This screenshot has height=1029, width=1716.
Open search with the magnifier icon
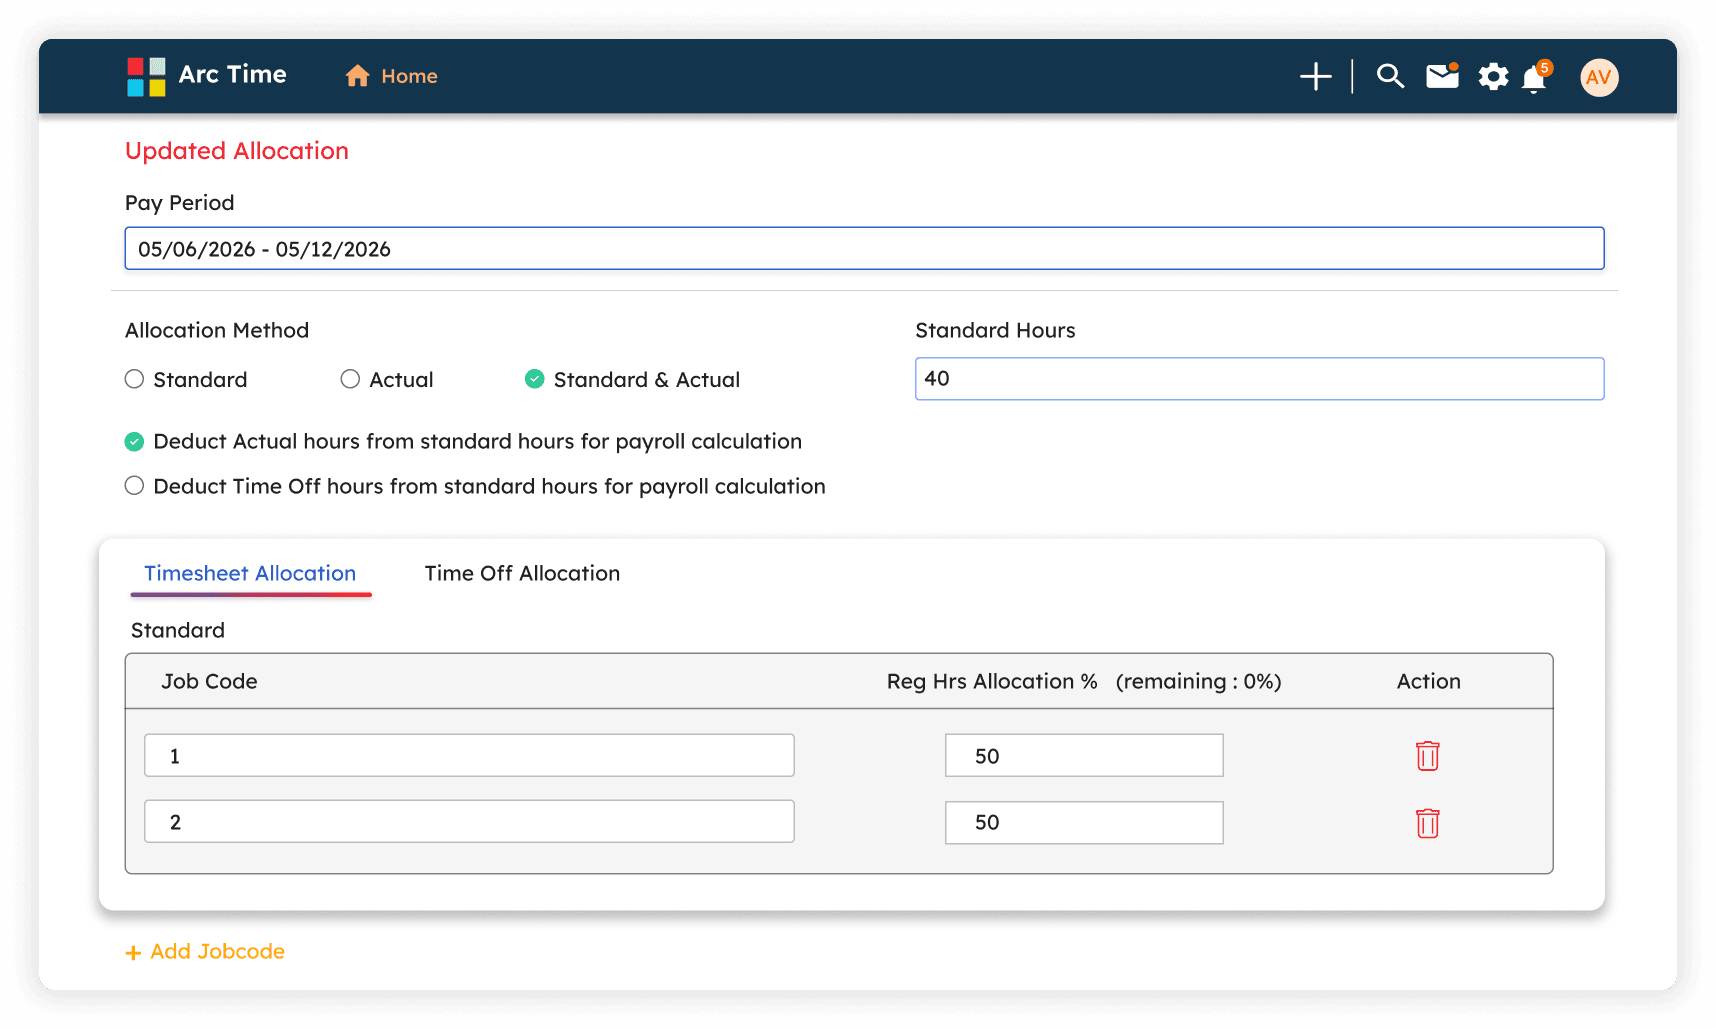(x=1390, y=76)
